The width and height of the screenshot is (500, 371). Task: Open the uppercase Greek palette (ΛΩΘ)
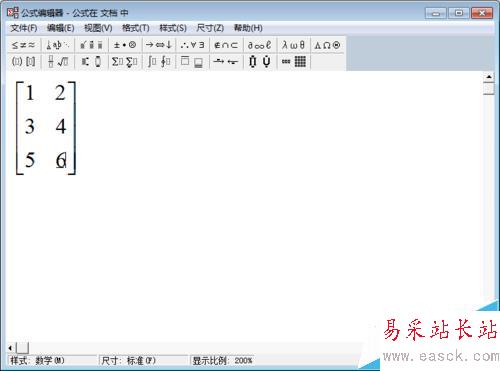[327, 45]
